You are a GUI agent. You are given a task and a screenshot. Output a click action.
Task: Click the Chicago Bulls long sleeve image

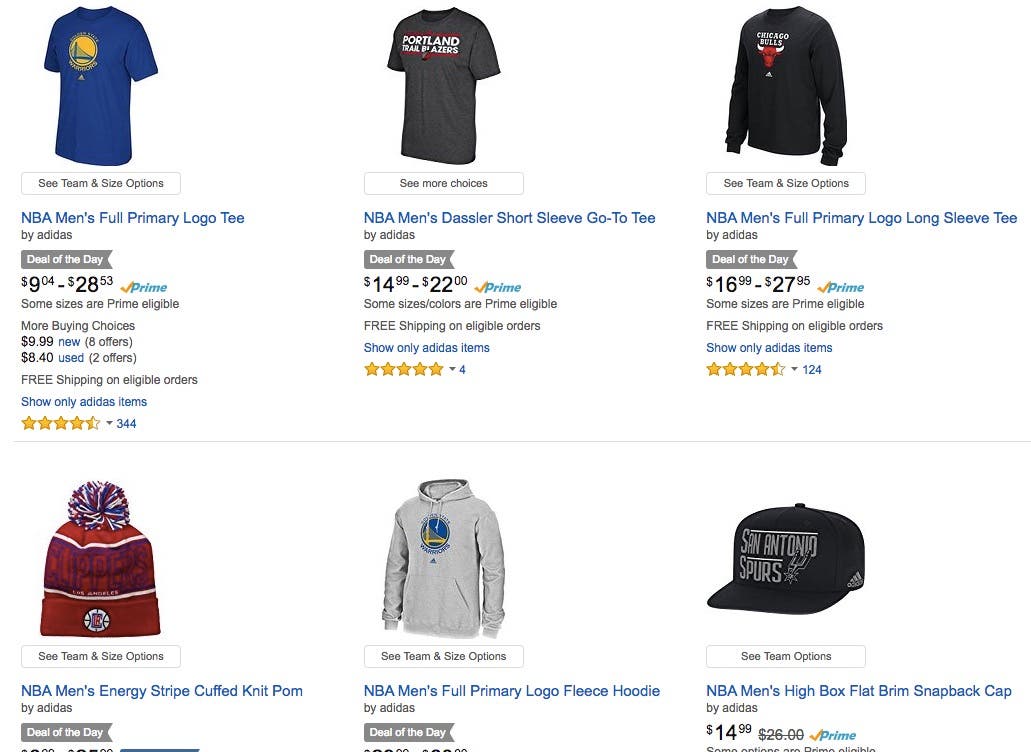(x=786, y=85)
